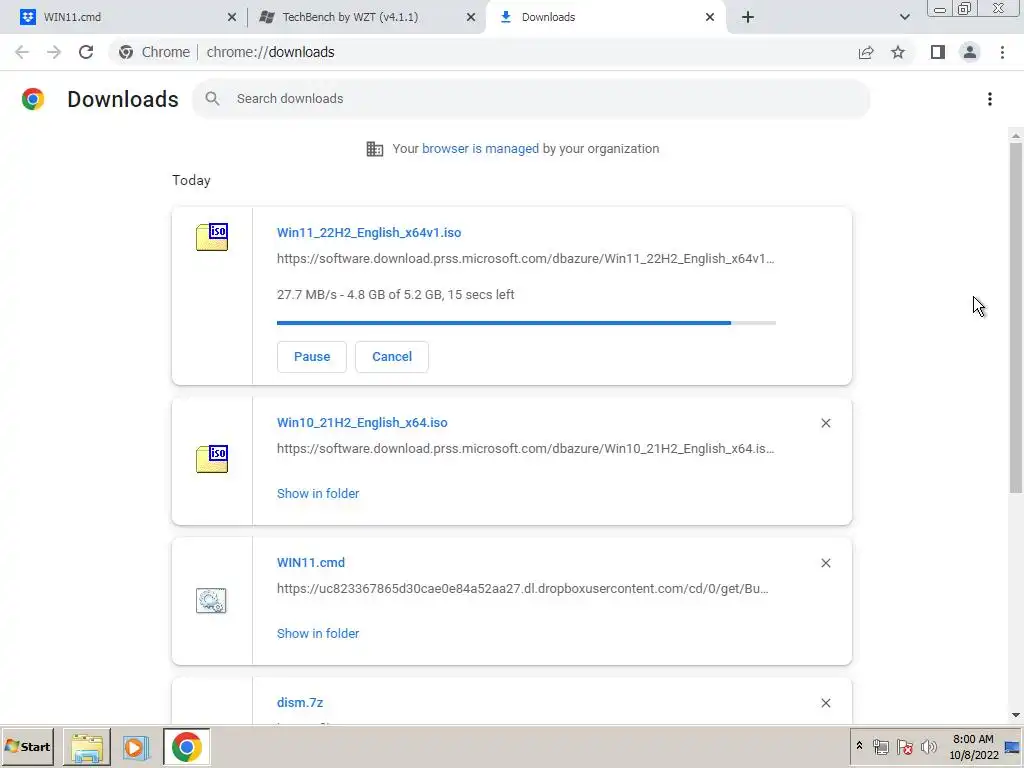Remove Win10_21H2_English_x64.iso from the list
Image resolution: width=1024 pixels, height=768 pixels.
pos(825,423)
